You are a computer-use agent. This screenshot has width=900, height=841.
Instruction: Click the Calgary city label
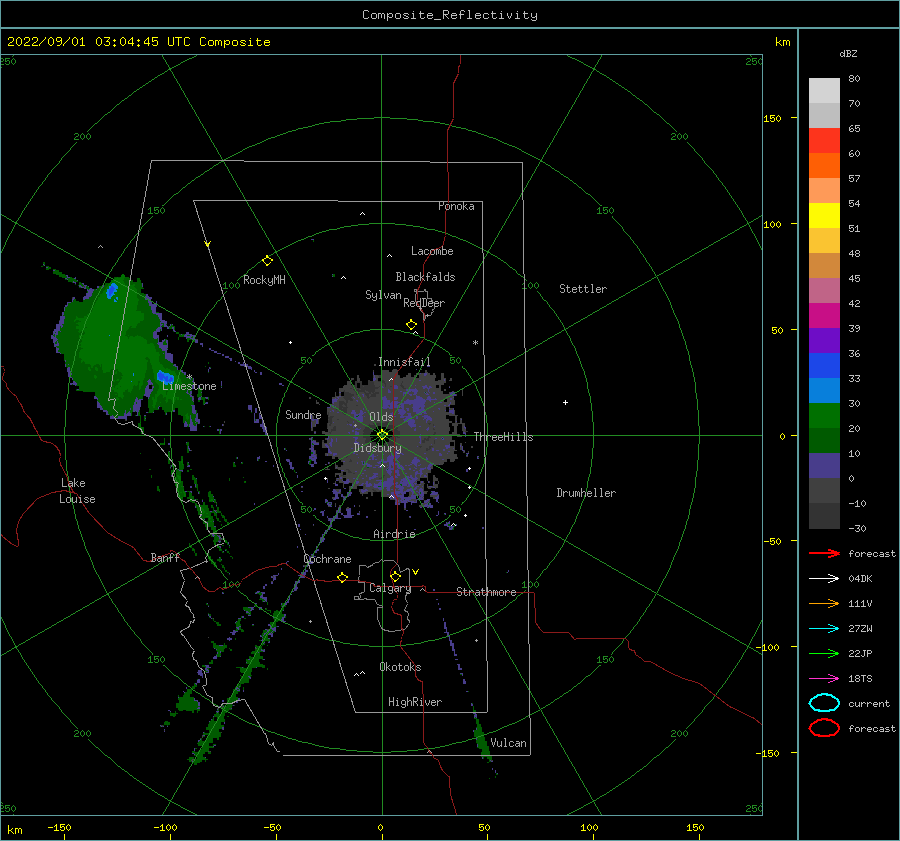click(390, 588)
